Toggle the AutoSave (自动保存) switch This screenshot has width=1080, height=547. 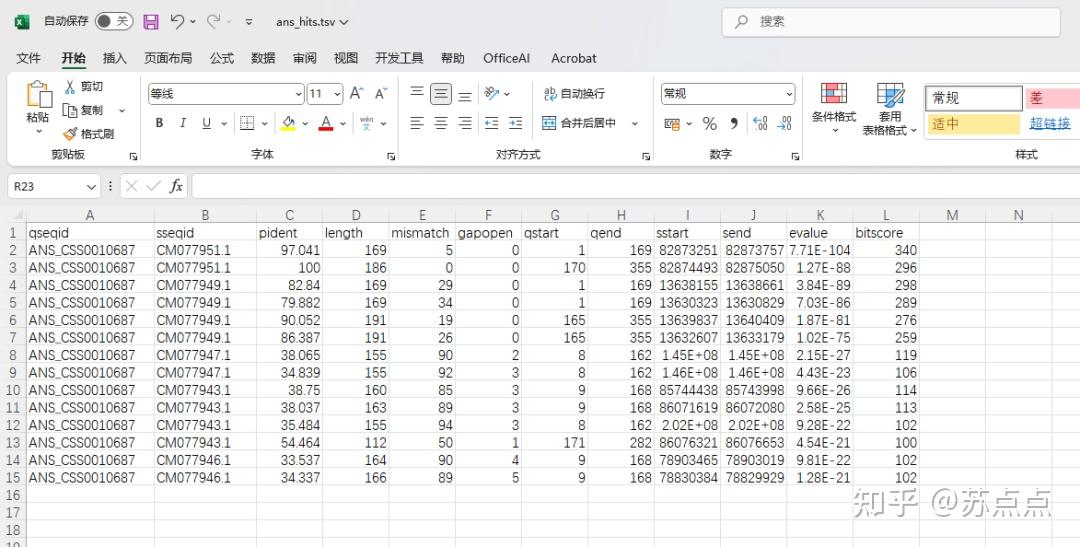click(x=114, y=21)
